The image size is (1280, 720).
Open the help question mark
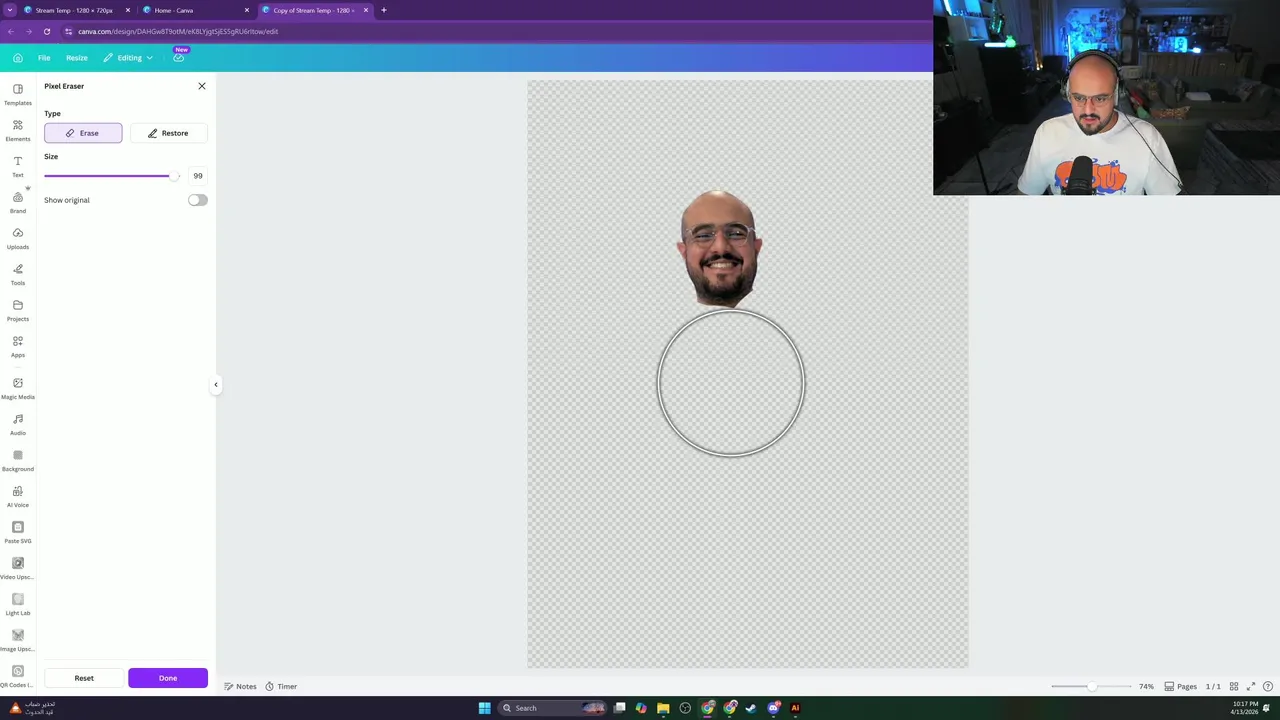[x=1268, y=686]
